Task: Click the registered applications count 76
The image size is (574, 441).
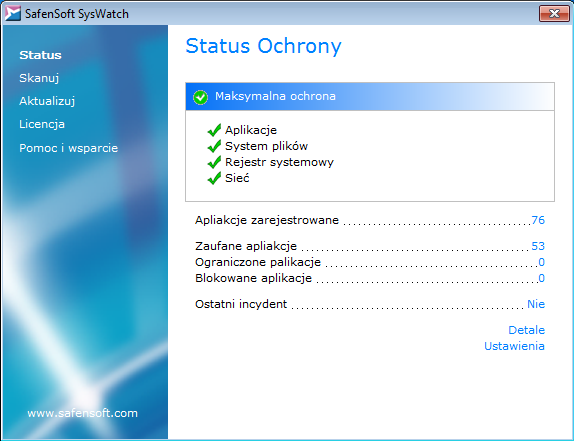Action: pyautogui.click(x=538, y=220)
